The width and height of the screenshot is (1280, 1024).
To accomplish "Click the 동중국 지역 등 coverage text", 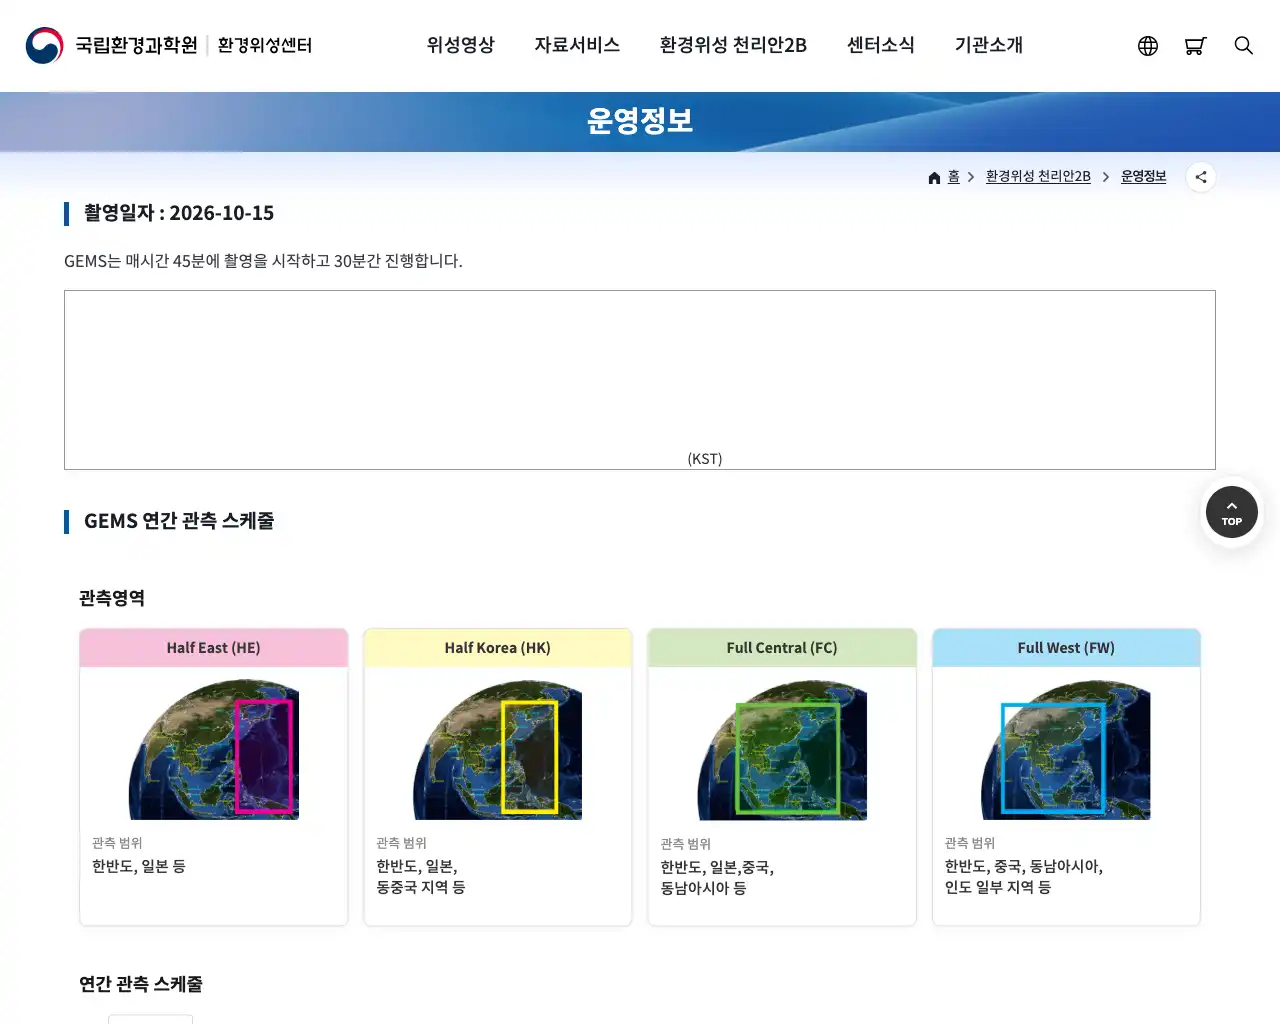I will [421, 887].
